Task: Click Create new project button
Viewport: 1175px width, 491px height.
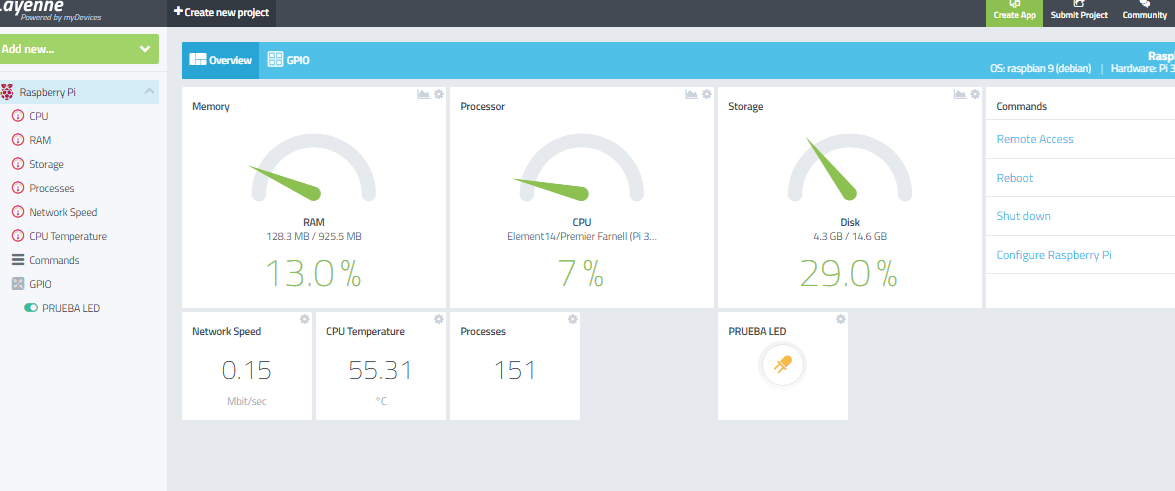Action: tap(221, 12)
